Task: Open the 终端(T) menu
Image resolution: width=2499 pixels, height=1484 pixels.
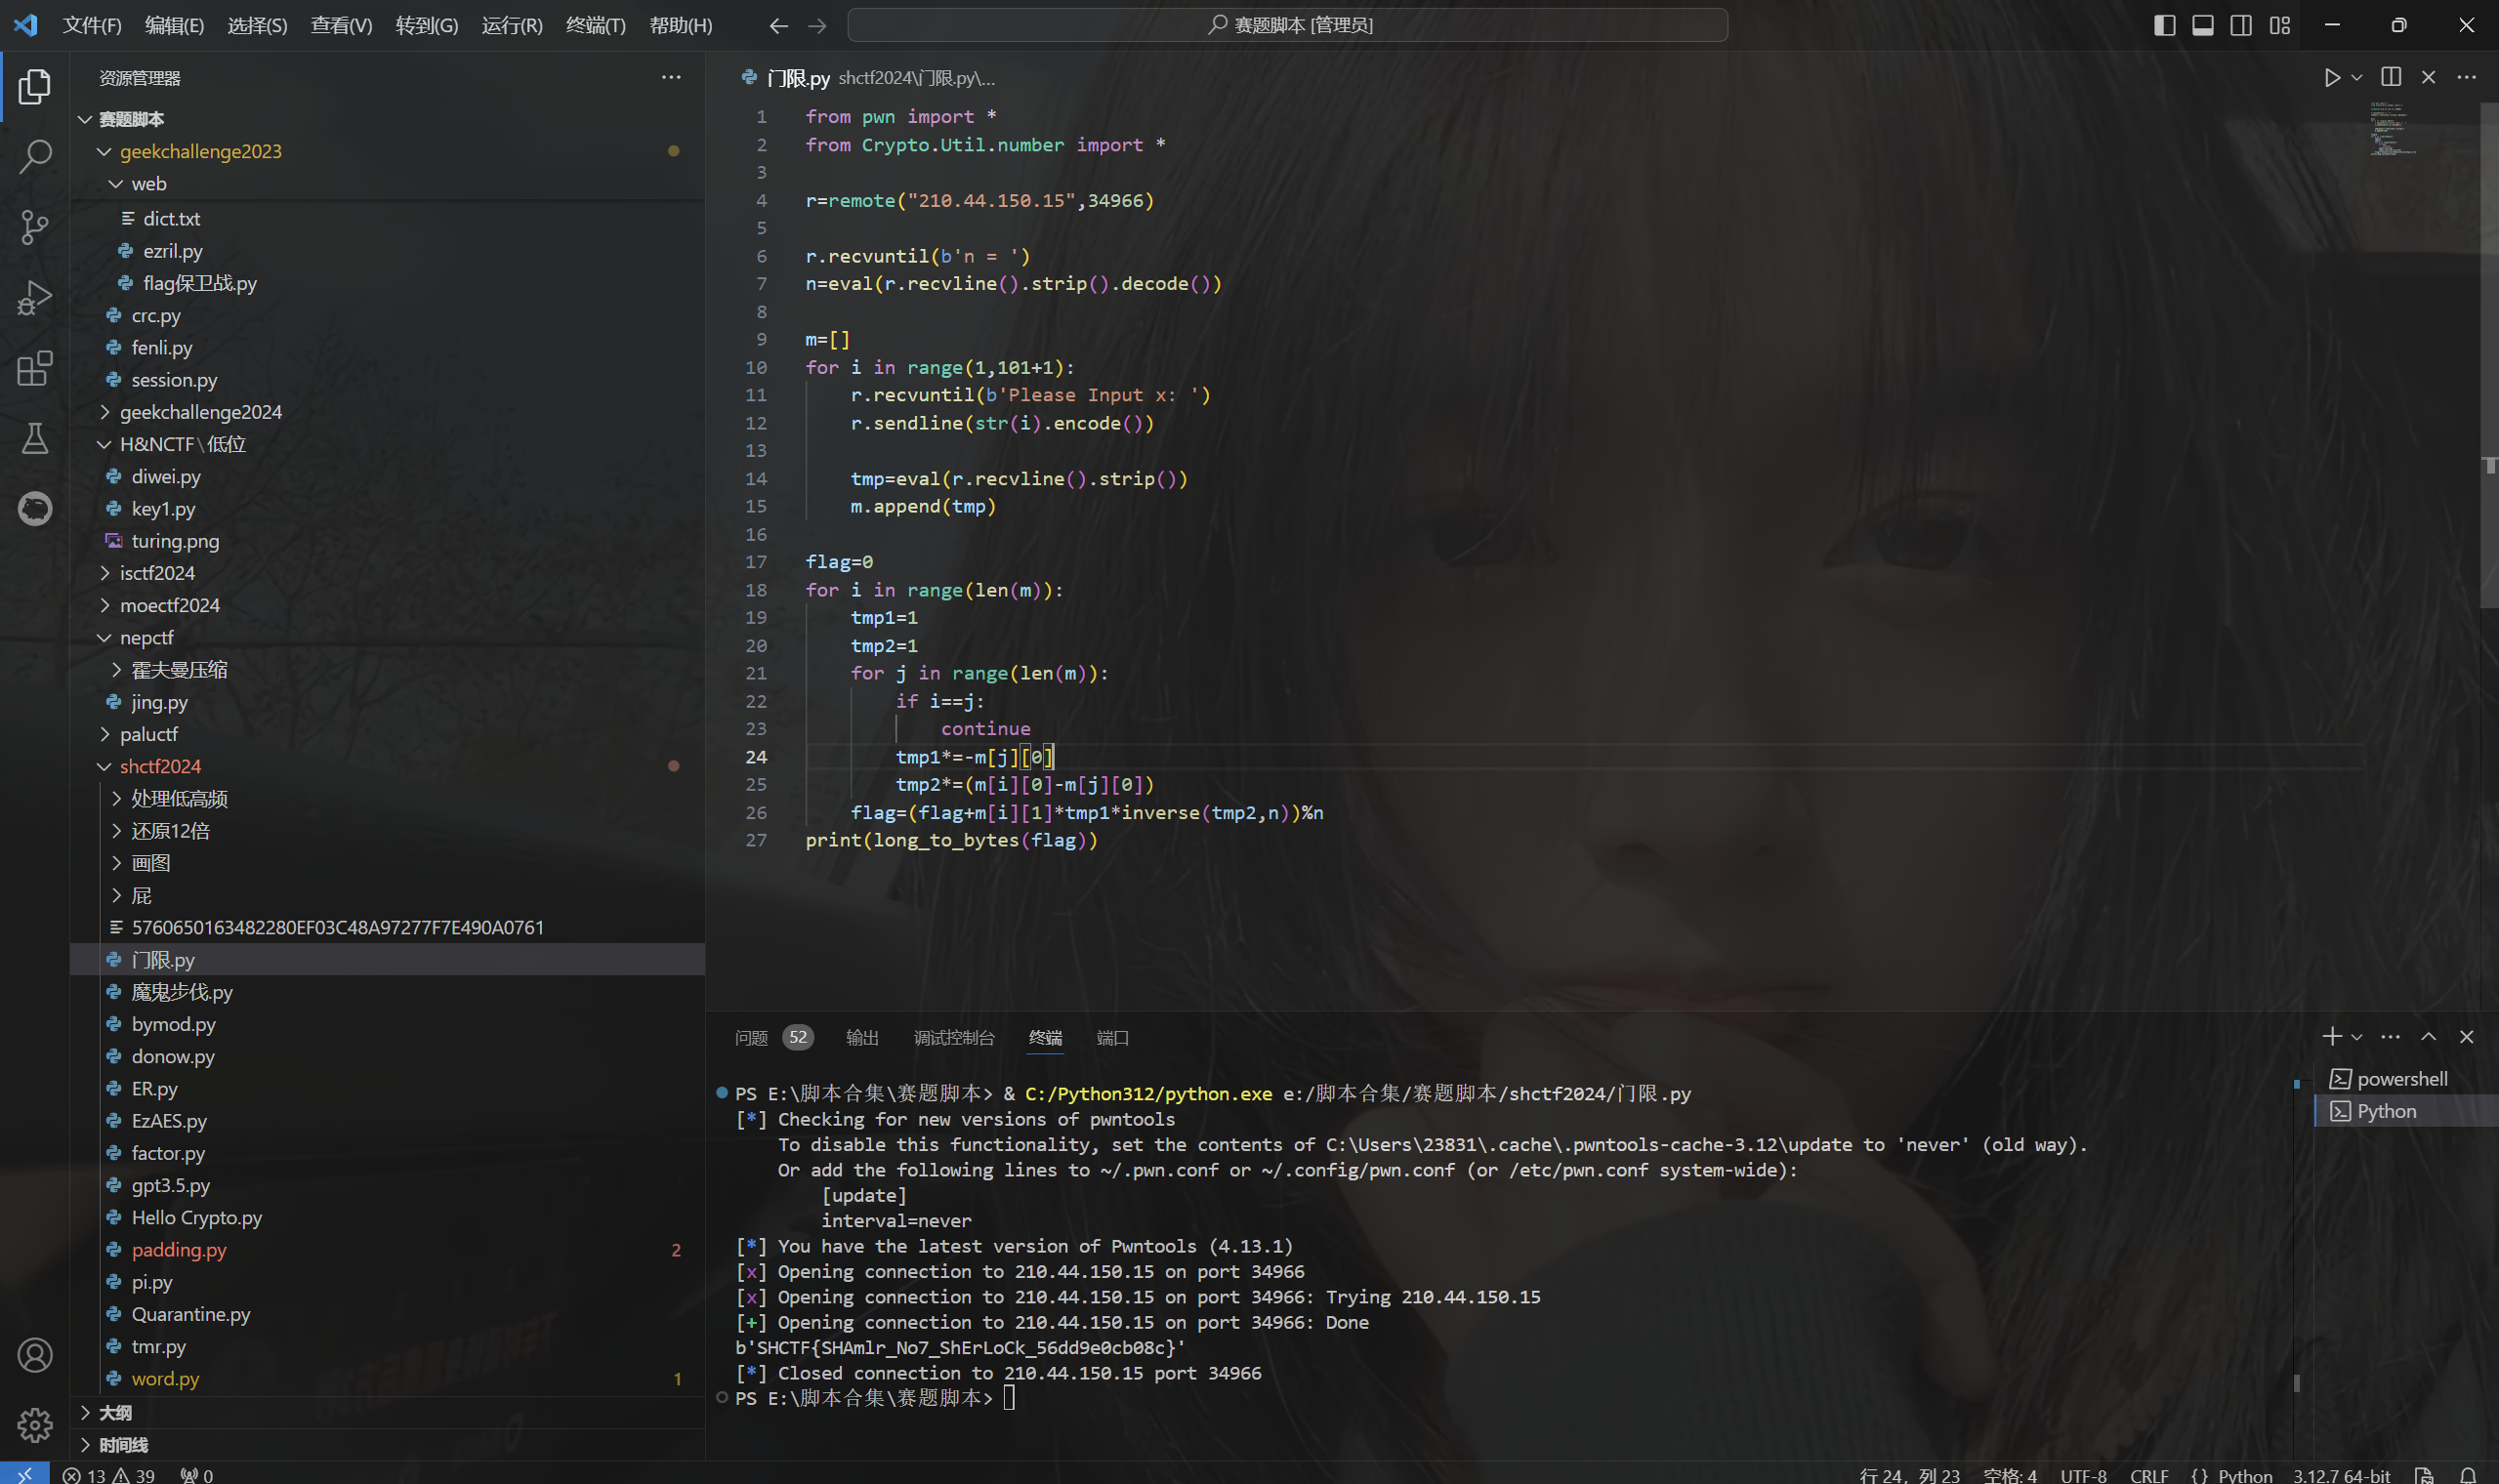Action: (x=595, y=25)
